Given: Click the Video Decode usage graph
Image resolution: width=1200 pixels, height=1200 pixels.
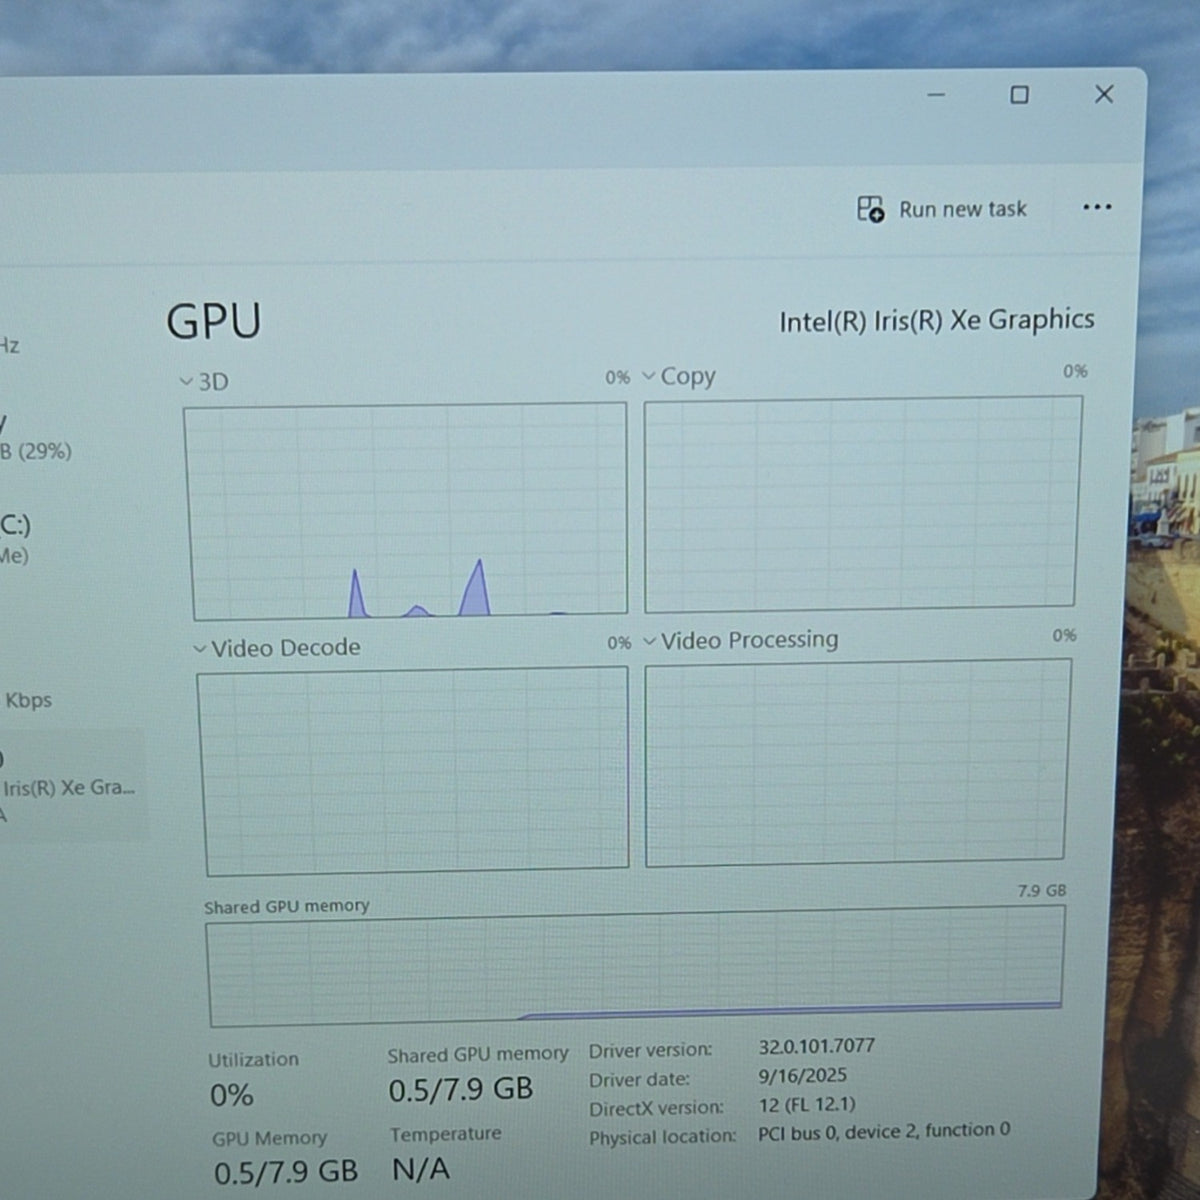Looking at the screenshot, I should tap(415, 771).
